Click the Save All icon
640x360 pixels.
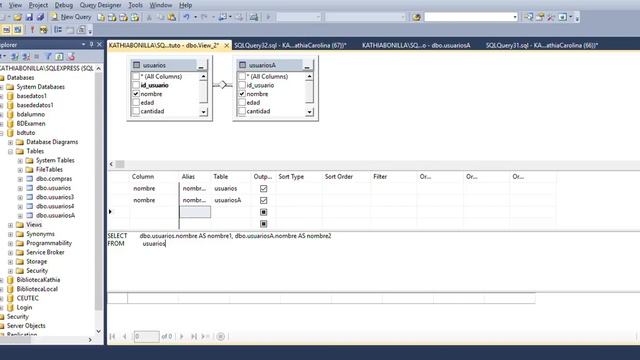[x=40, y=17]
